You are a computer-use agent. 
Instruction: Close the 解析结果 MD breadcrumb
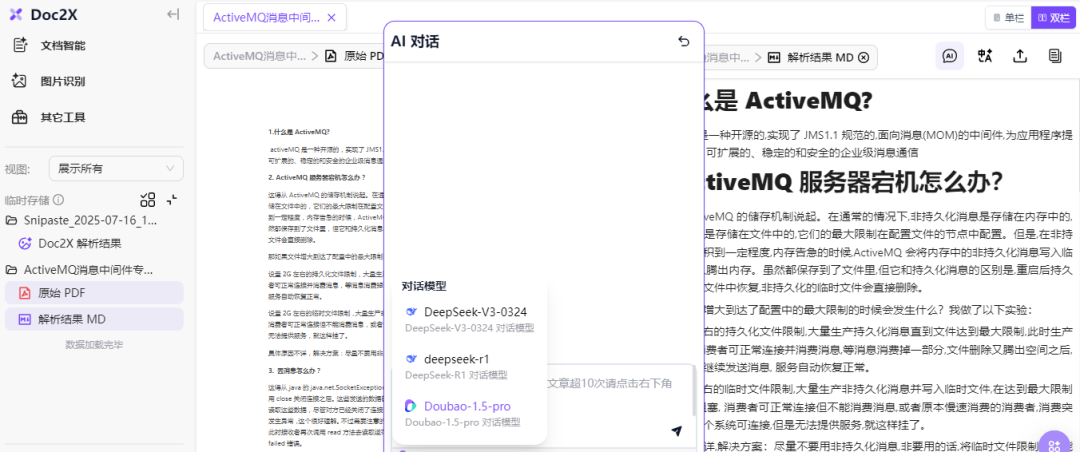point(864,57)
